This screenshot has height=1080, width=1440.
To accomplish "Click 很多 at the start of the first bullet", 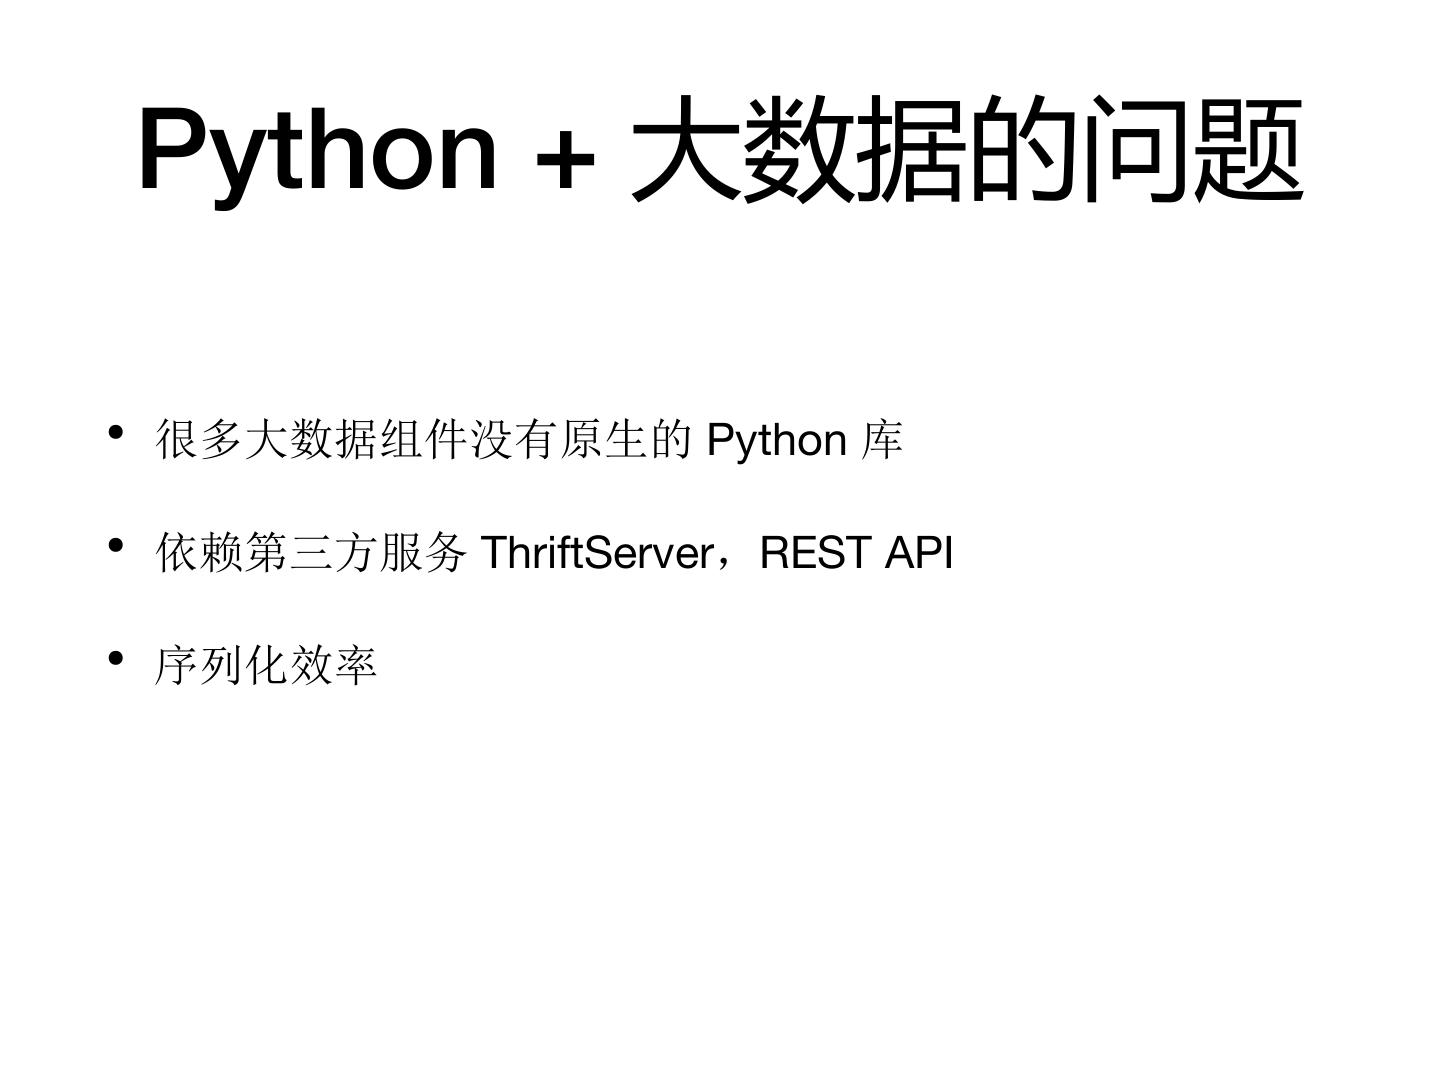I will tap(200, 440).
